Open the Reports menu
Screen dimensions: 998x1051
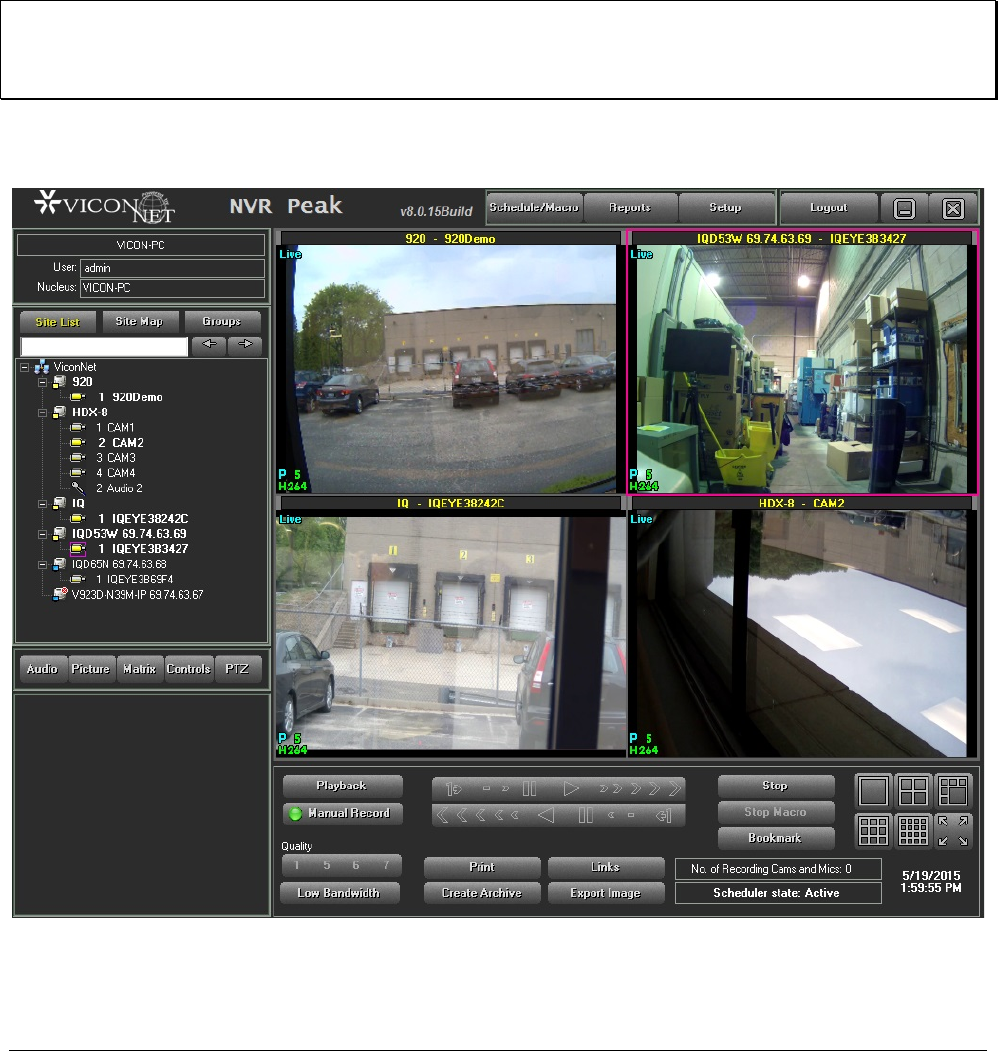tap(630, 208)
